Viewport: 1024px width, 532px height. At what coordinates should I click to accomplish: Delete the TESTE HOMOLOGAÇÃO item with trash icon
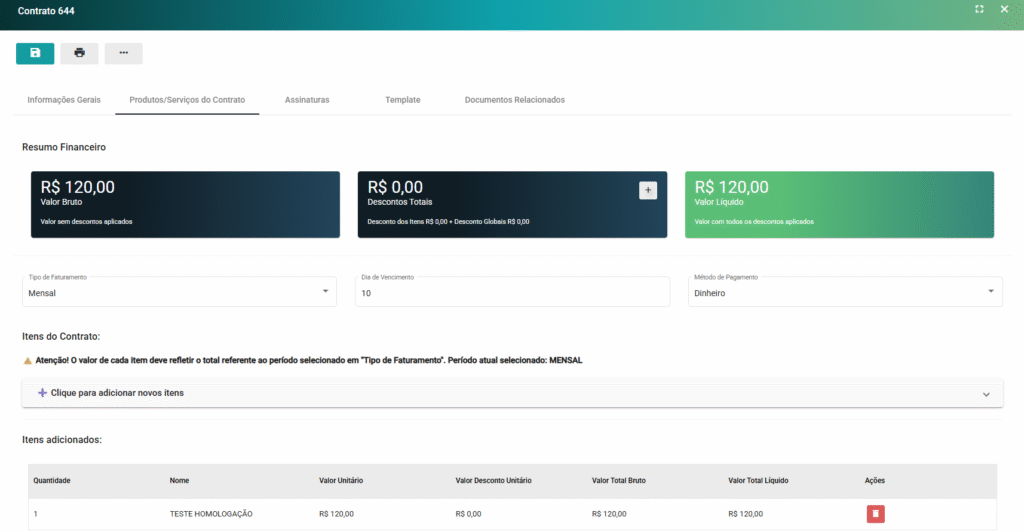(x=875, y=513)
